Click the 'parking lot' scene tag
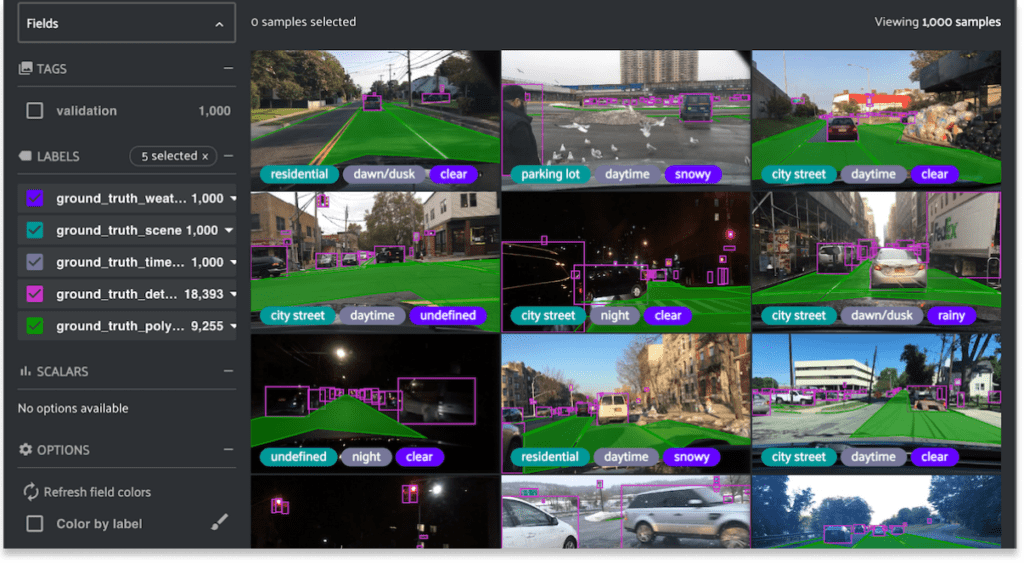1024x563 pixels. click(x=551, y=174)
